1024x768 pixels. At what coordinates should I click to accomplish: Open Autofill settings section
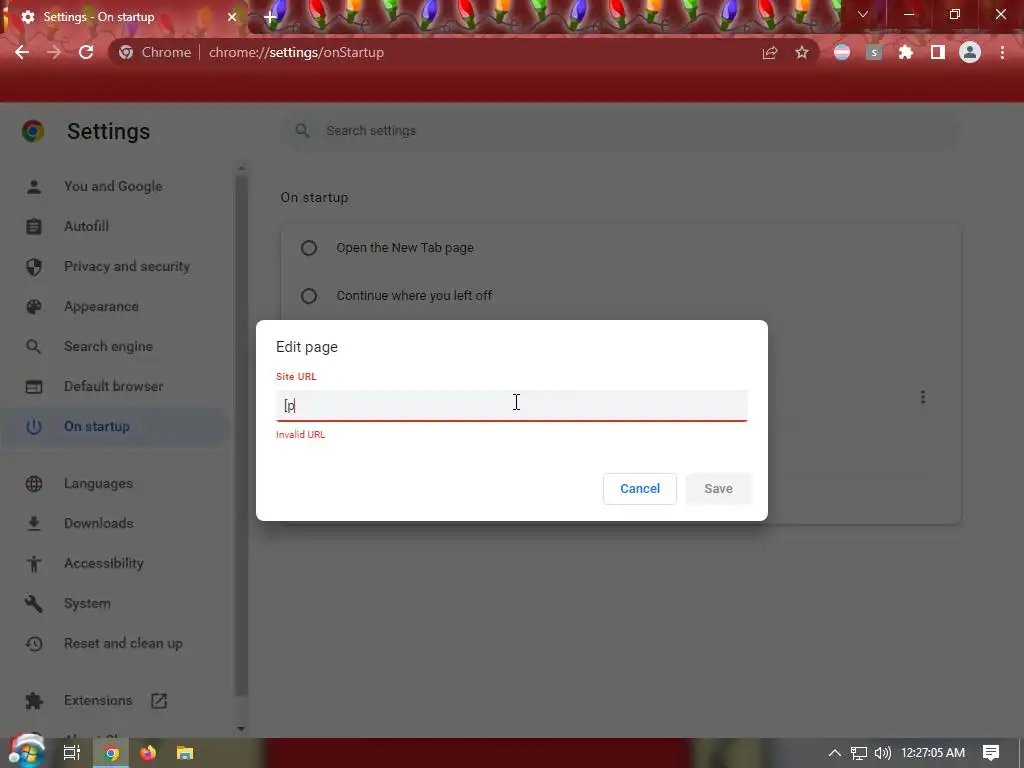[x=86, y=226]
